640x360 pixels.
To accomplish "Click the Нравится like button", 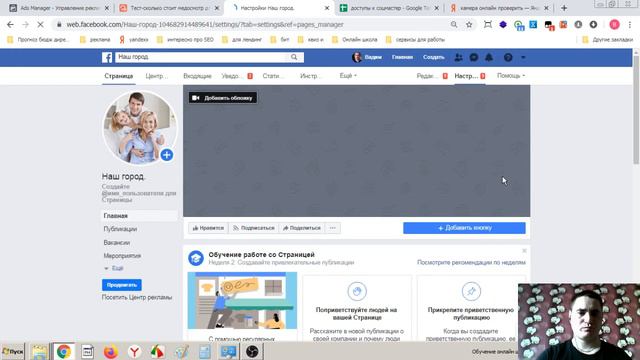I will tap(208, 228).
